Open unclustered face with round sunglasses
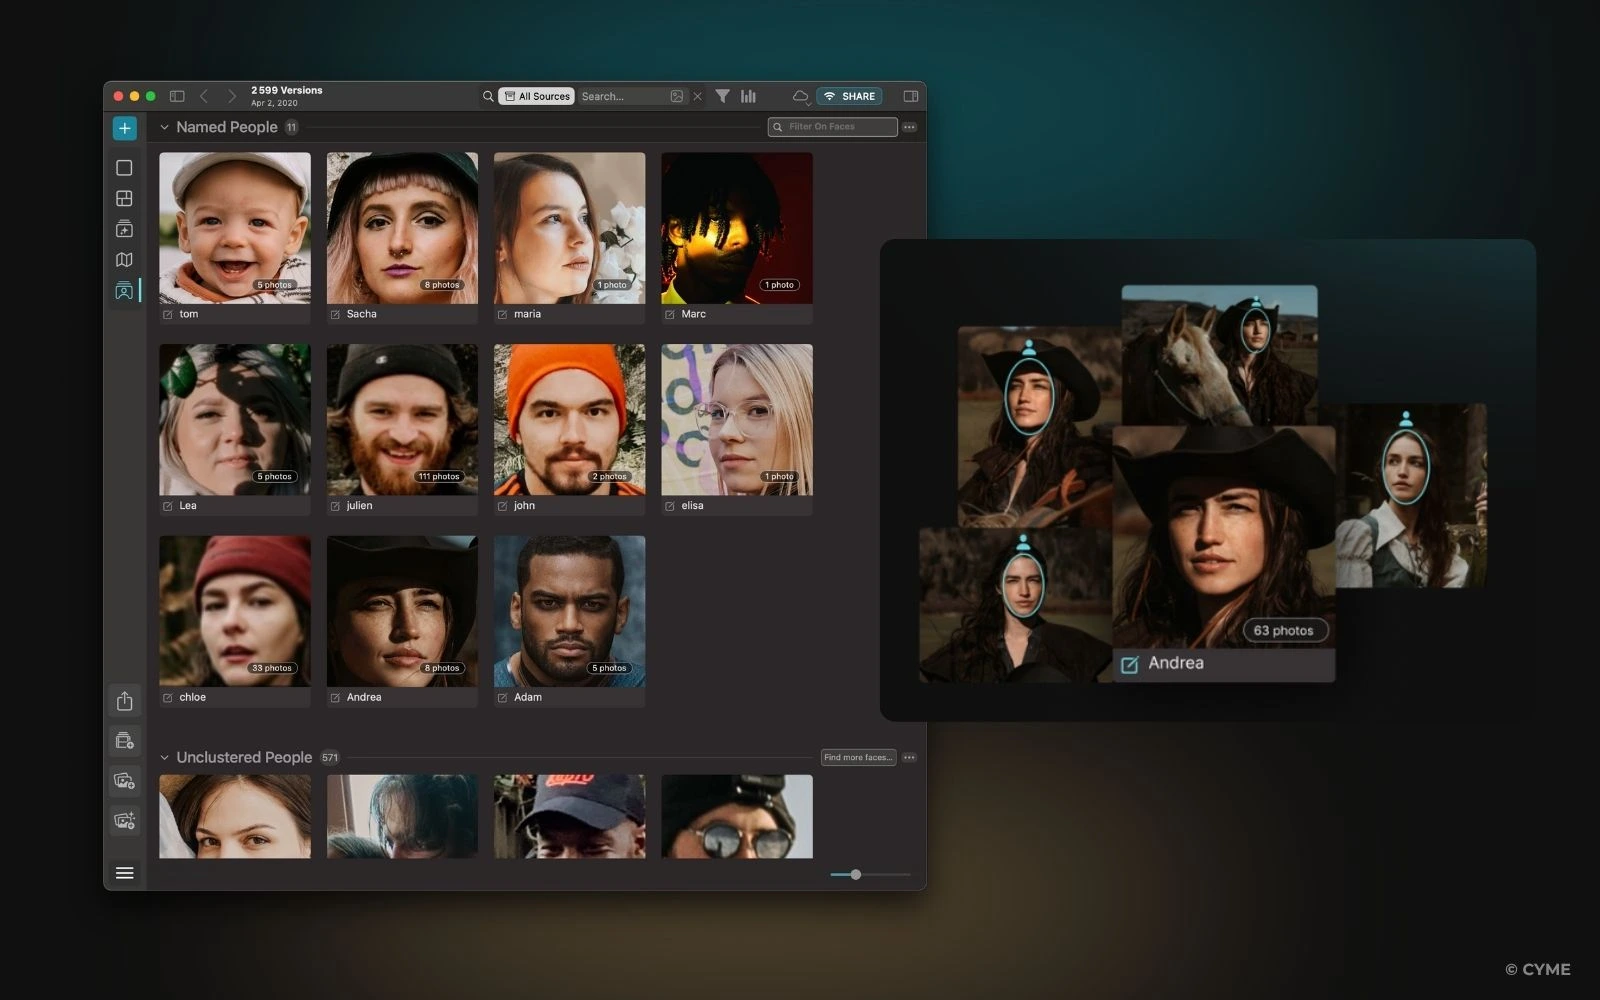 737,816
